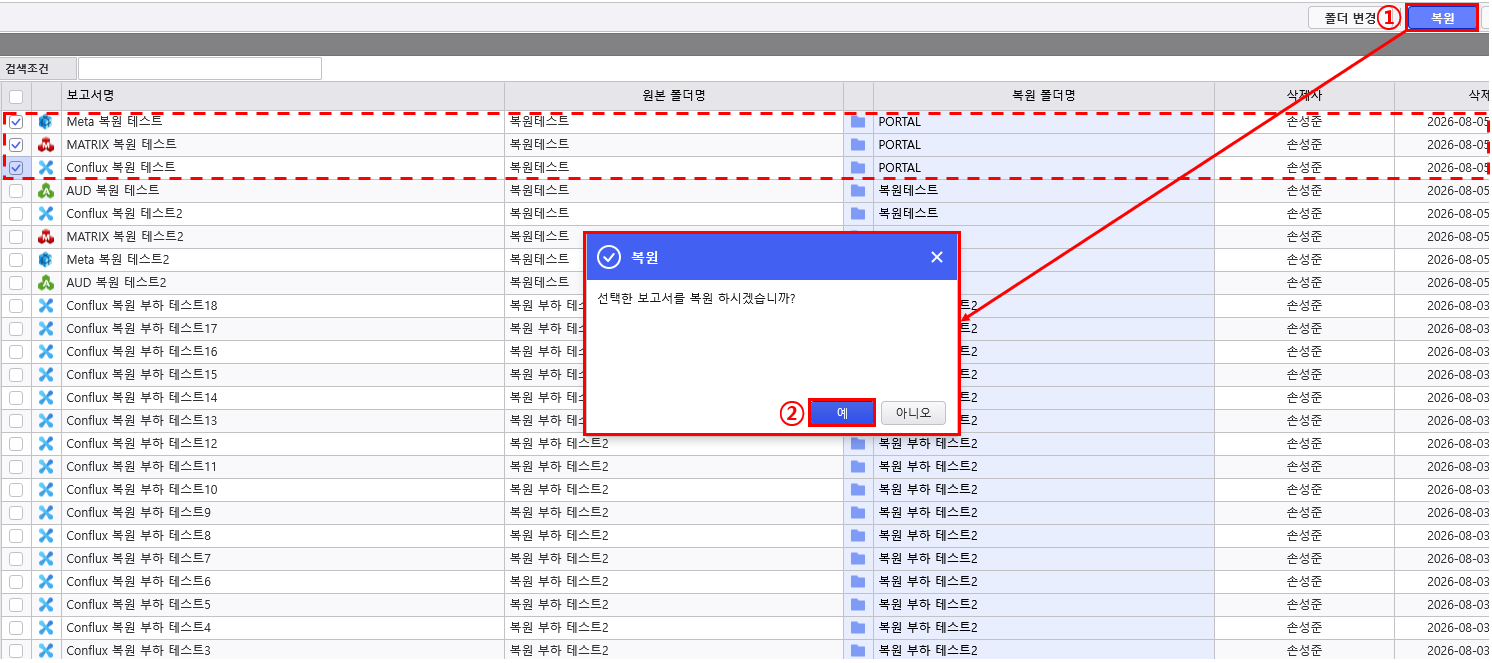Click folder icon in 부하 테스트3 row
This screenshot has width=1492, height=663.
858,650
